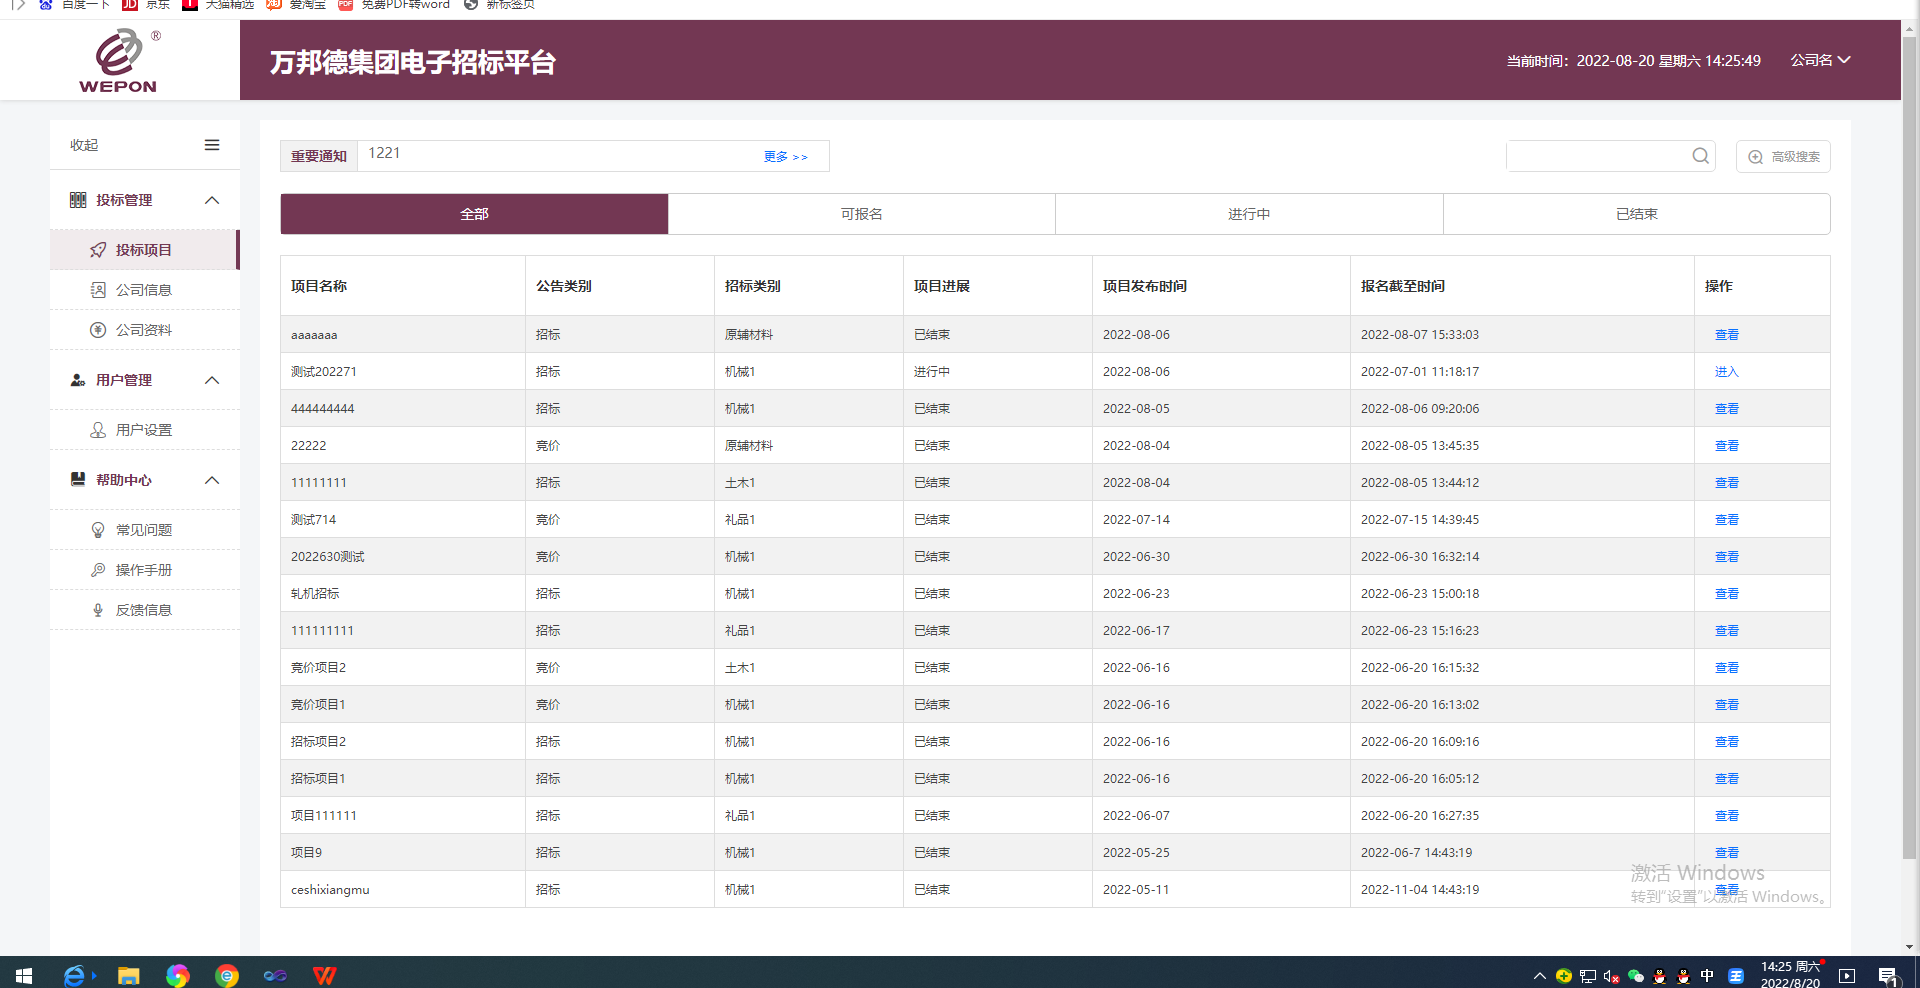Open 常见问题 in the sidebar
The image size is (1920, 988).
tap(144, 530)
